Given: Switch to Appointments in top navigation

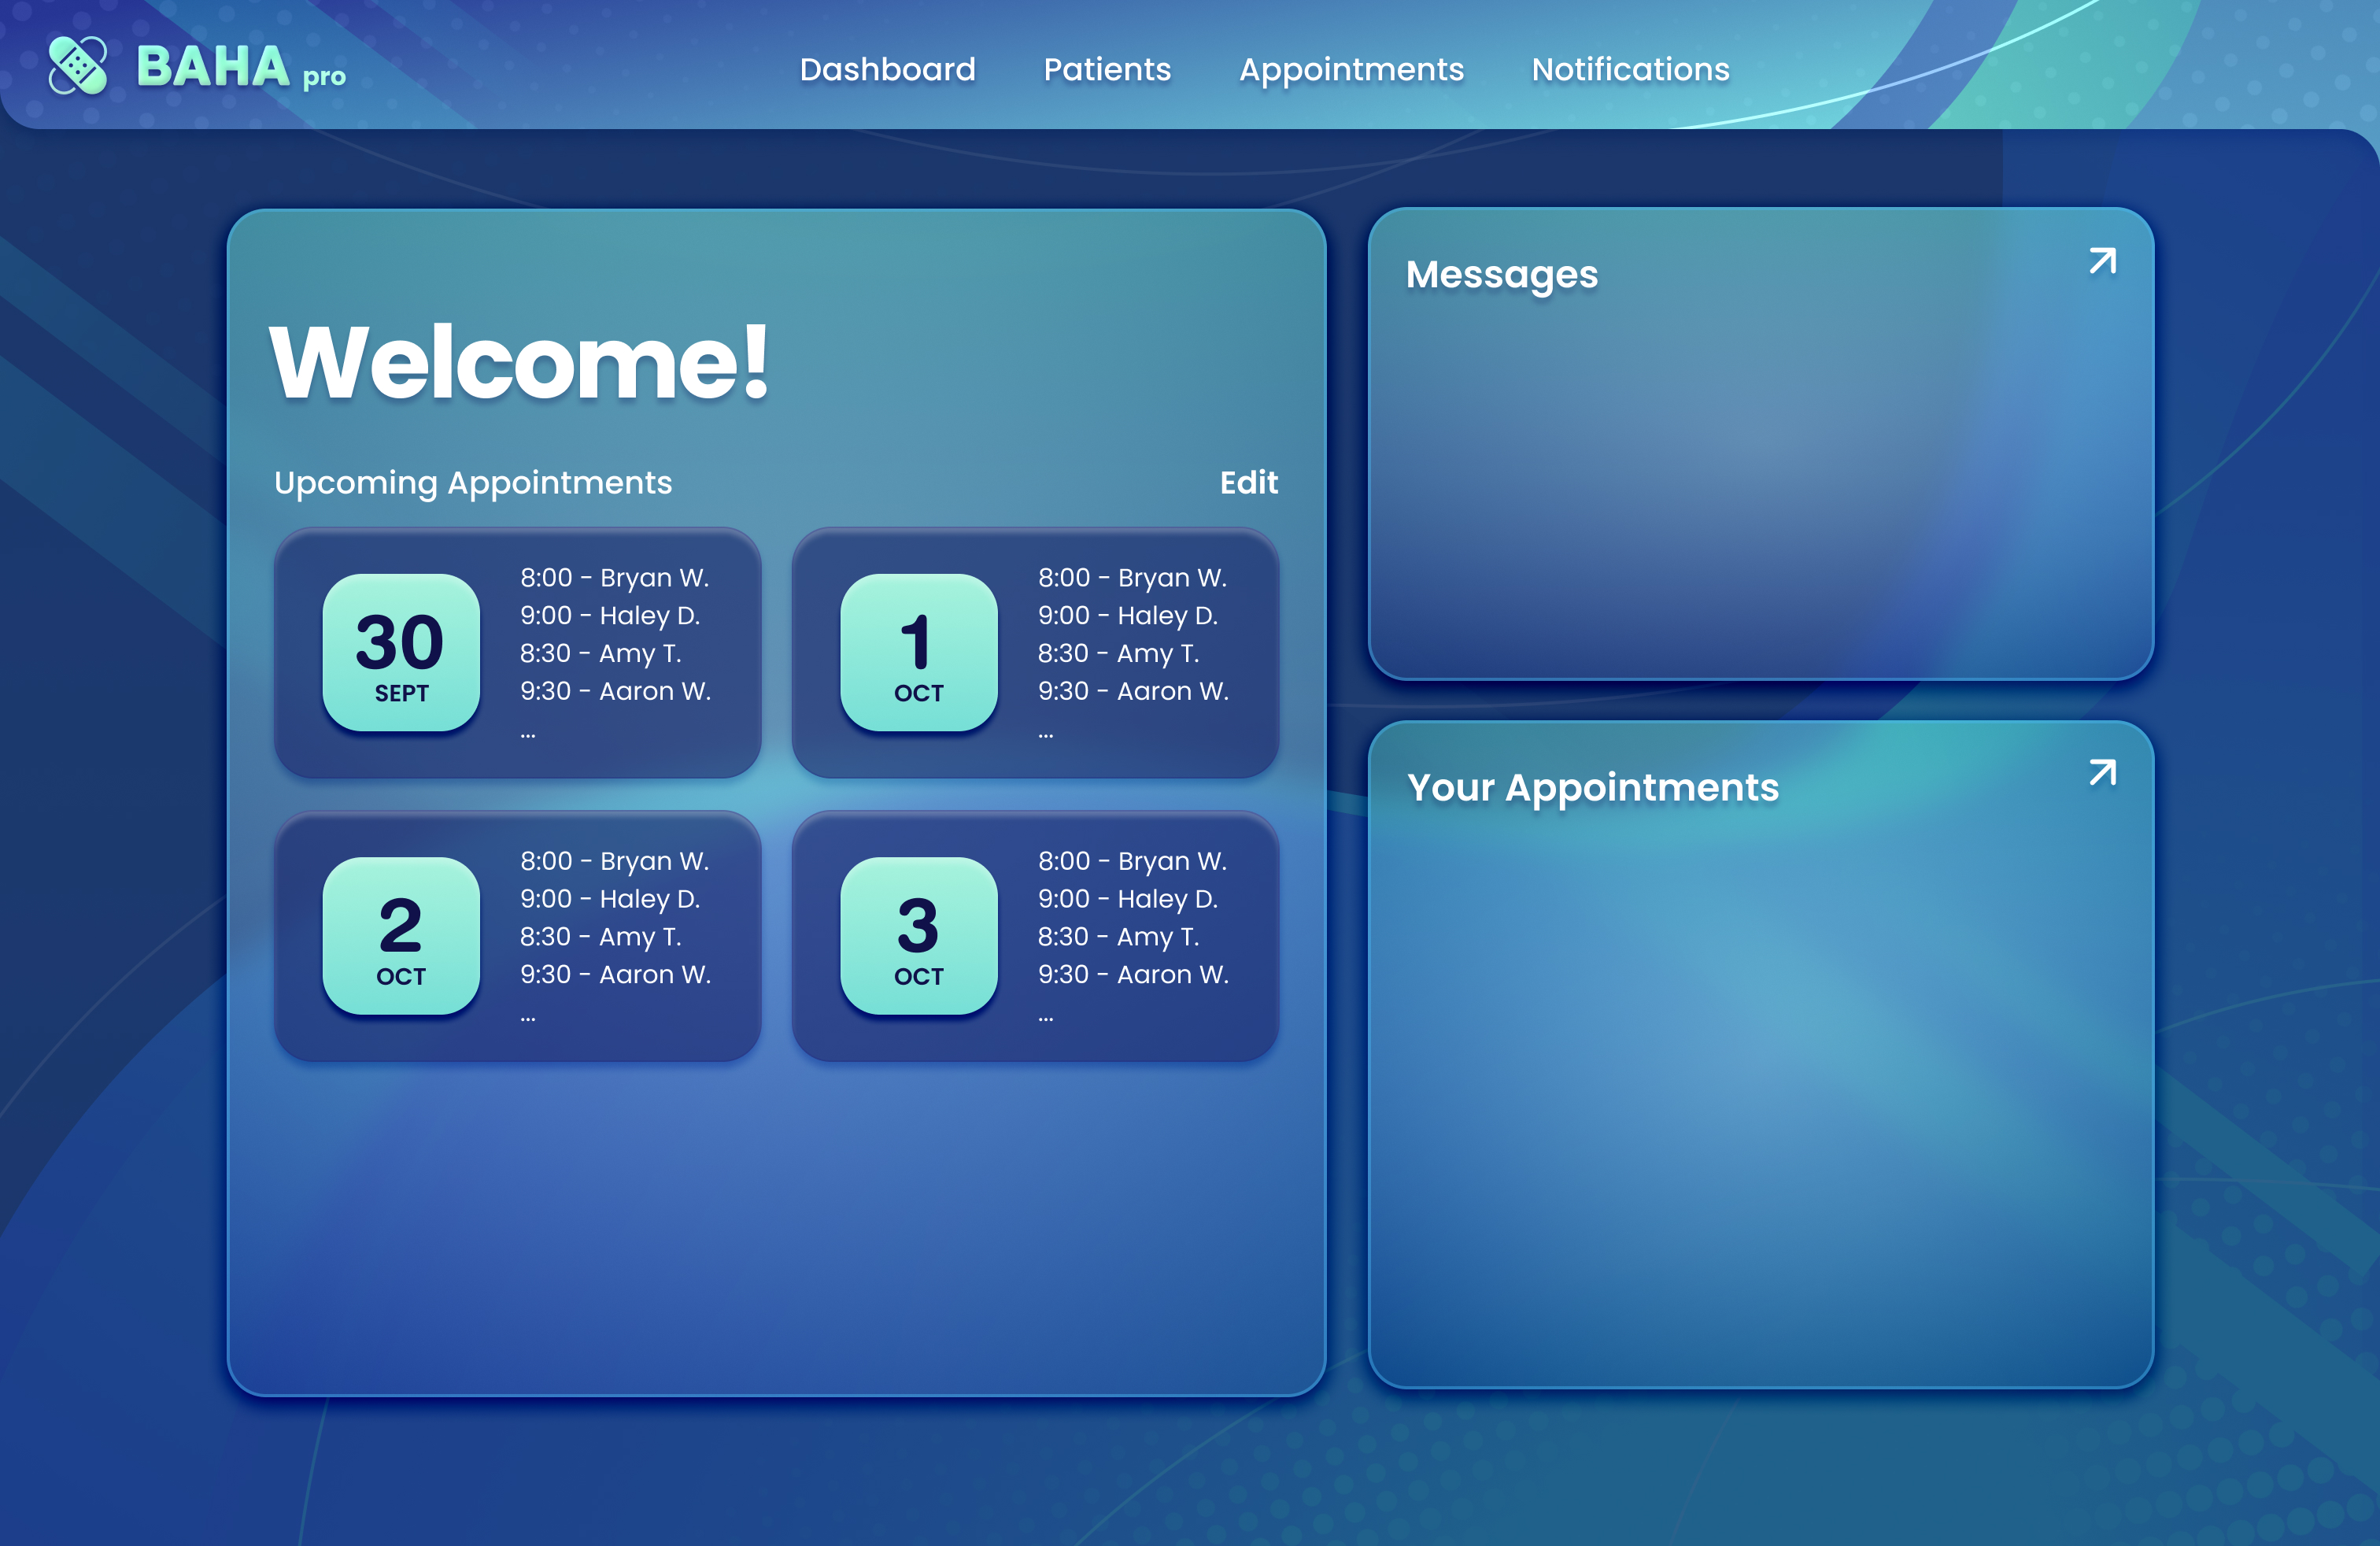Looking at the screenshot, I should [1351, 69].
